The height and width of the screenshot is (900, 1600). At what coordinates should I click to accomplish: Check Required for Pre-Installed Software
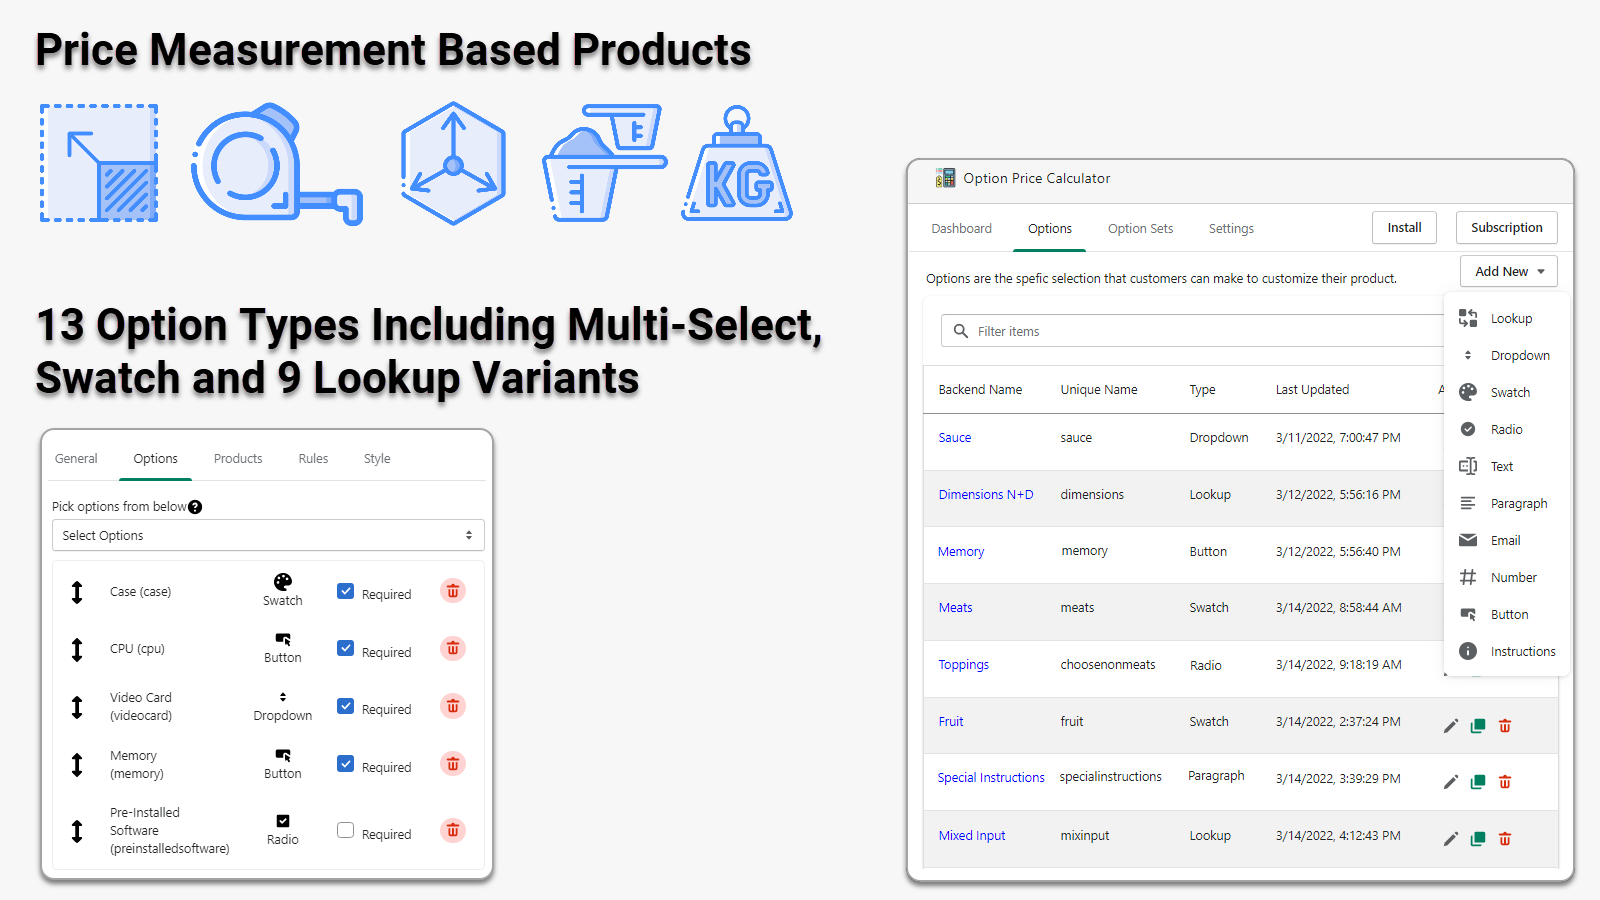pos(346,830)
